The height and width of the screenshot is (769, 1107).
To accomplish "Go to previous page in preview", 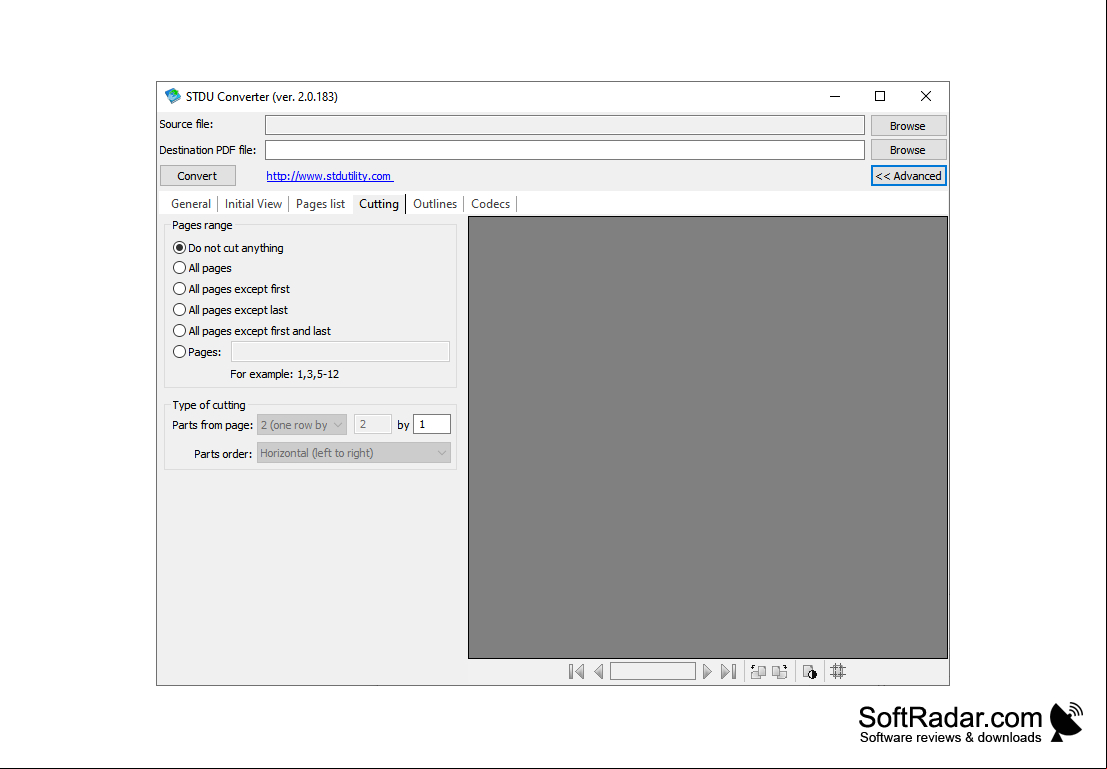I will click(599, 672).
